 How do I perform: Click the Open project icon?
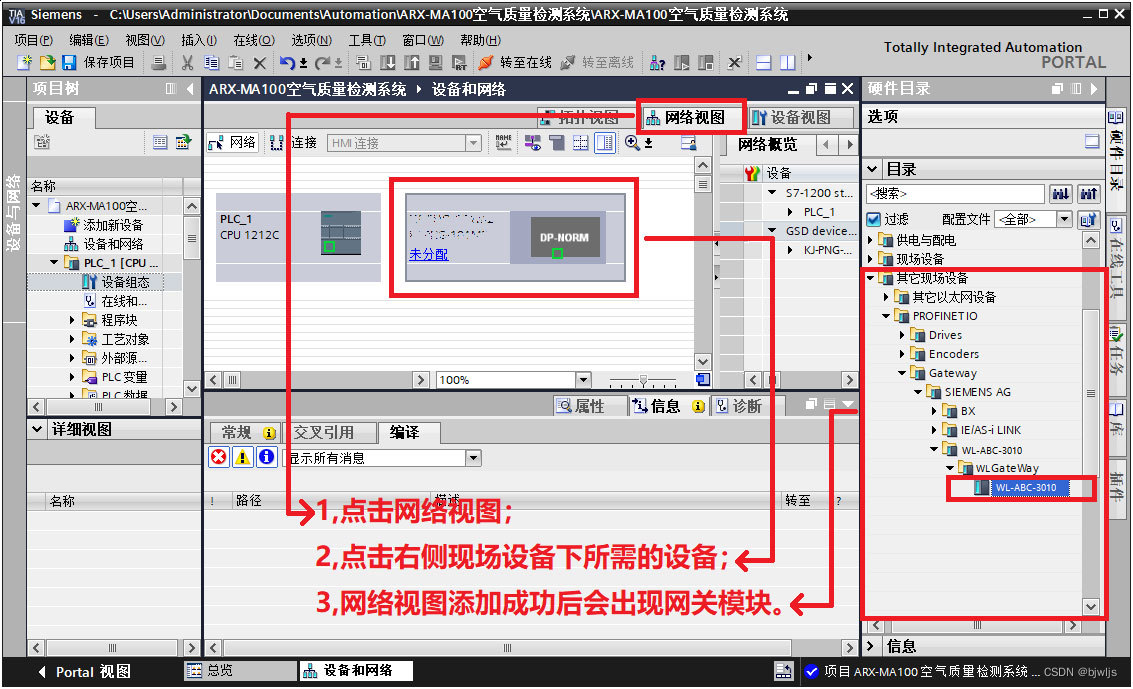pos(47,63)
